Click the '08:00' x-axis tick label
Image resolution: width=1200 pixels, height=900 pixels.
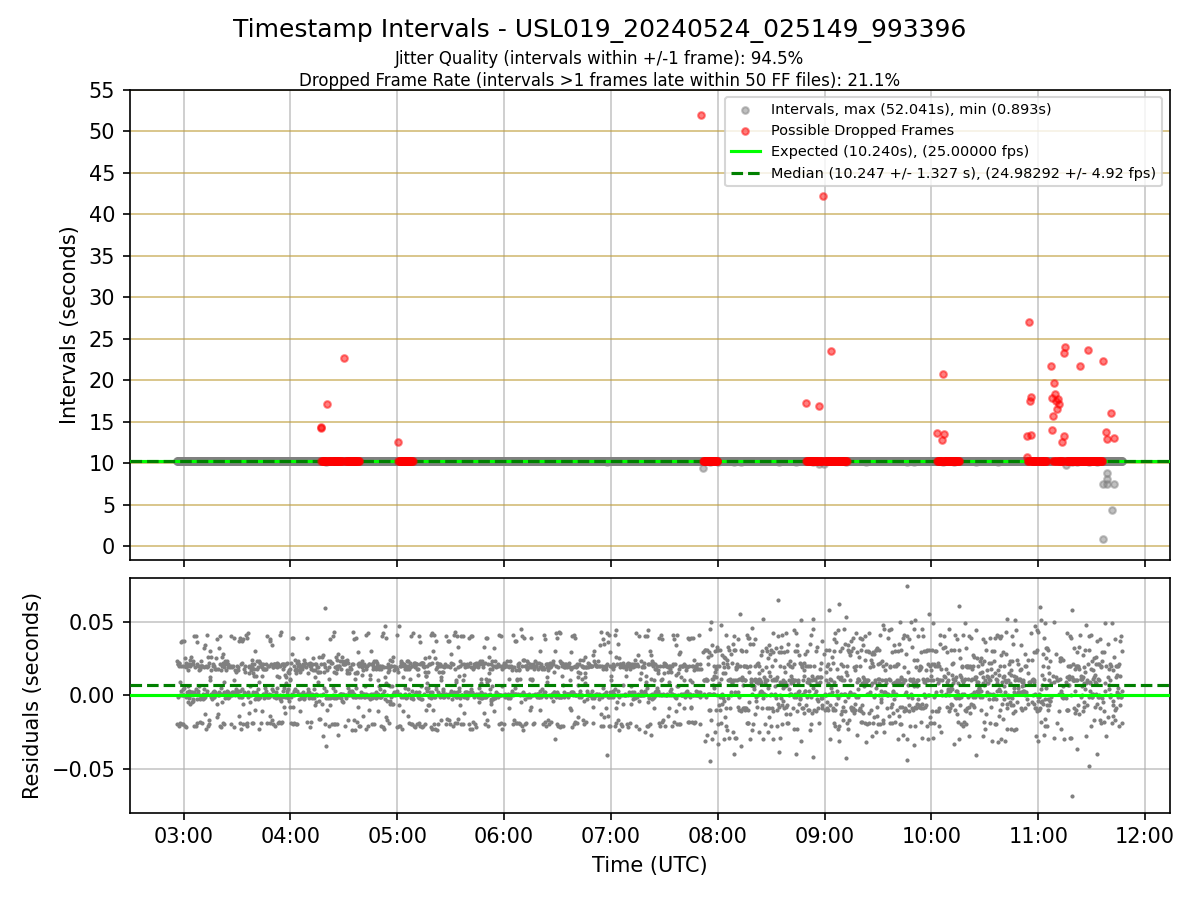tap(717, 836)
